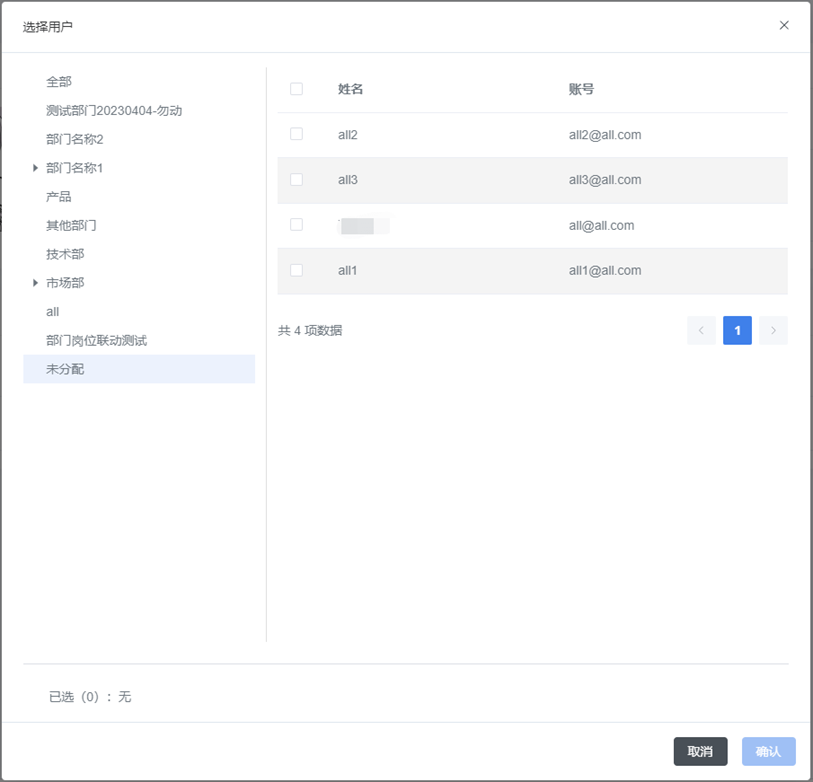813x782 pixels.
Task: Check the box for user all3
Action: coord(297,179)
